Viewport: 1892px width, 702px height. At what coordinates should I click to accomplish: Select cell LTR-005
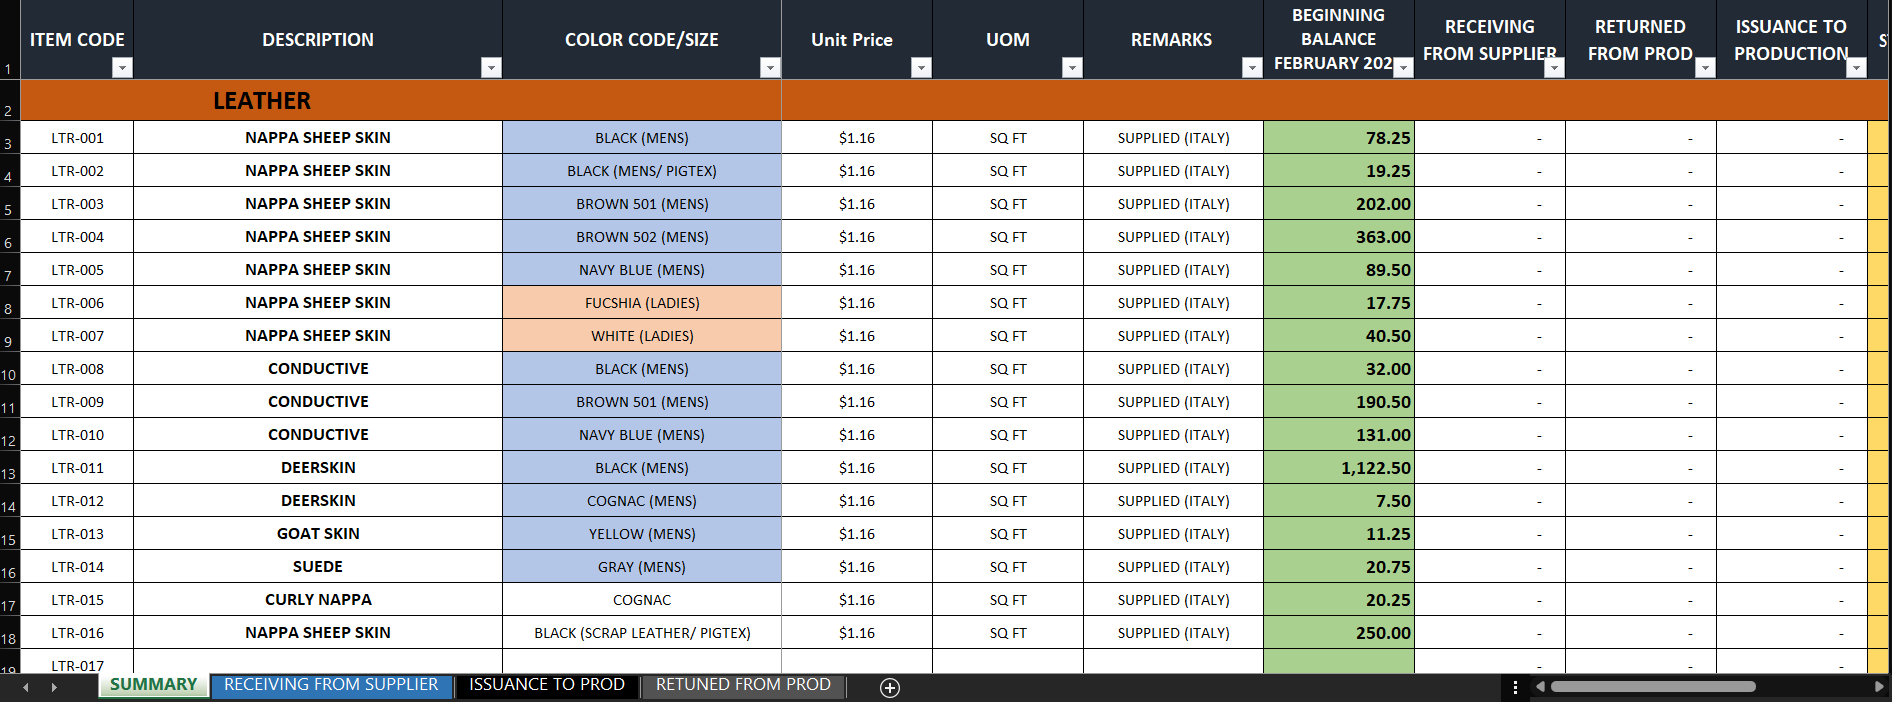pos(77,270)
